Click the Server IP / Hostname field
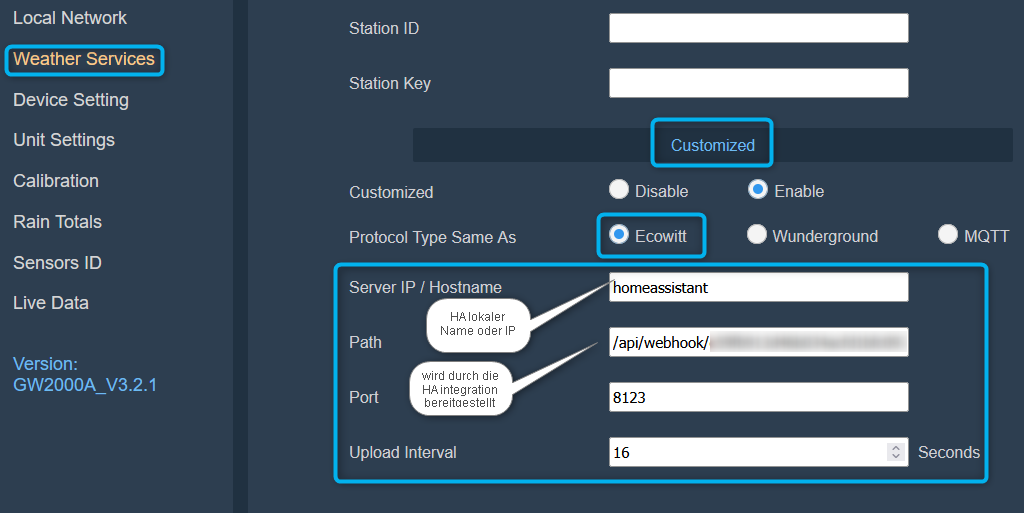Image resolution: width=1024 pixels, height=513 pixels. pos(758,287)
